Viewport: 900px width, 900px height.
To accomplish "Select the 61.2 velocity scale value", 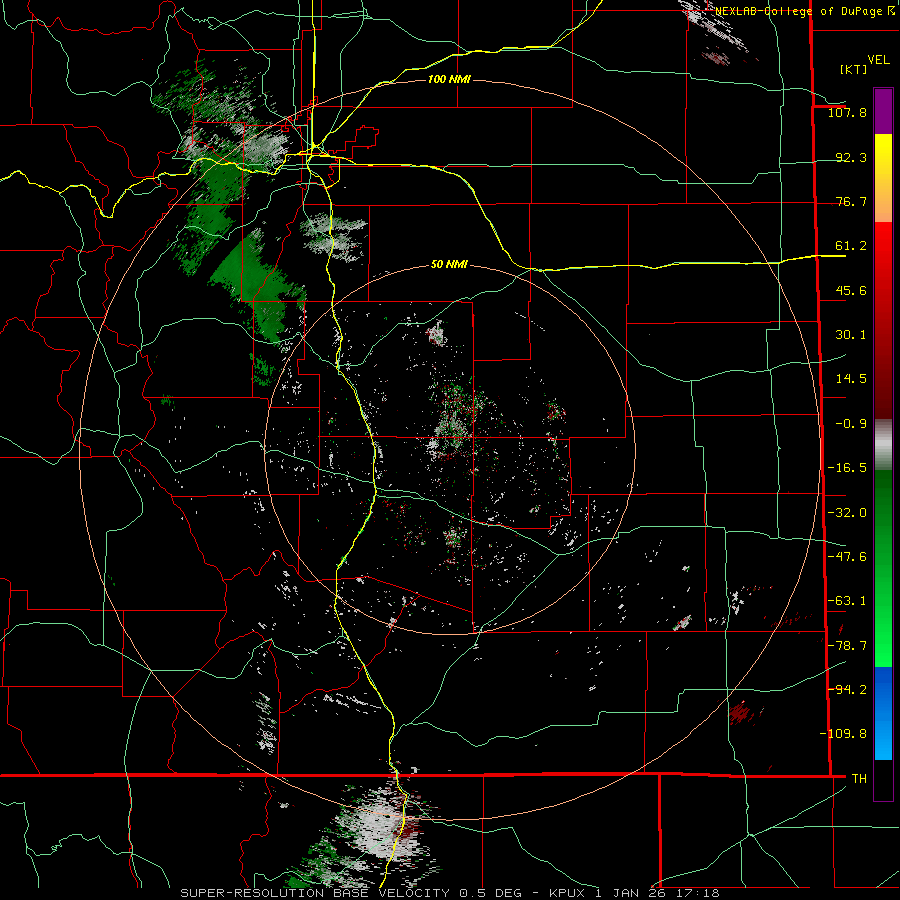I will click(x=851, y=246).
